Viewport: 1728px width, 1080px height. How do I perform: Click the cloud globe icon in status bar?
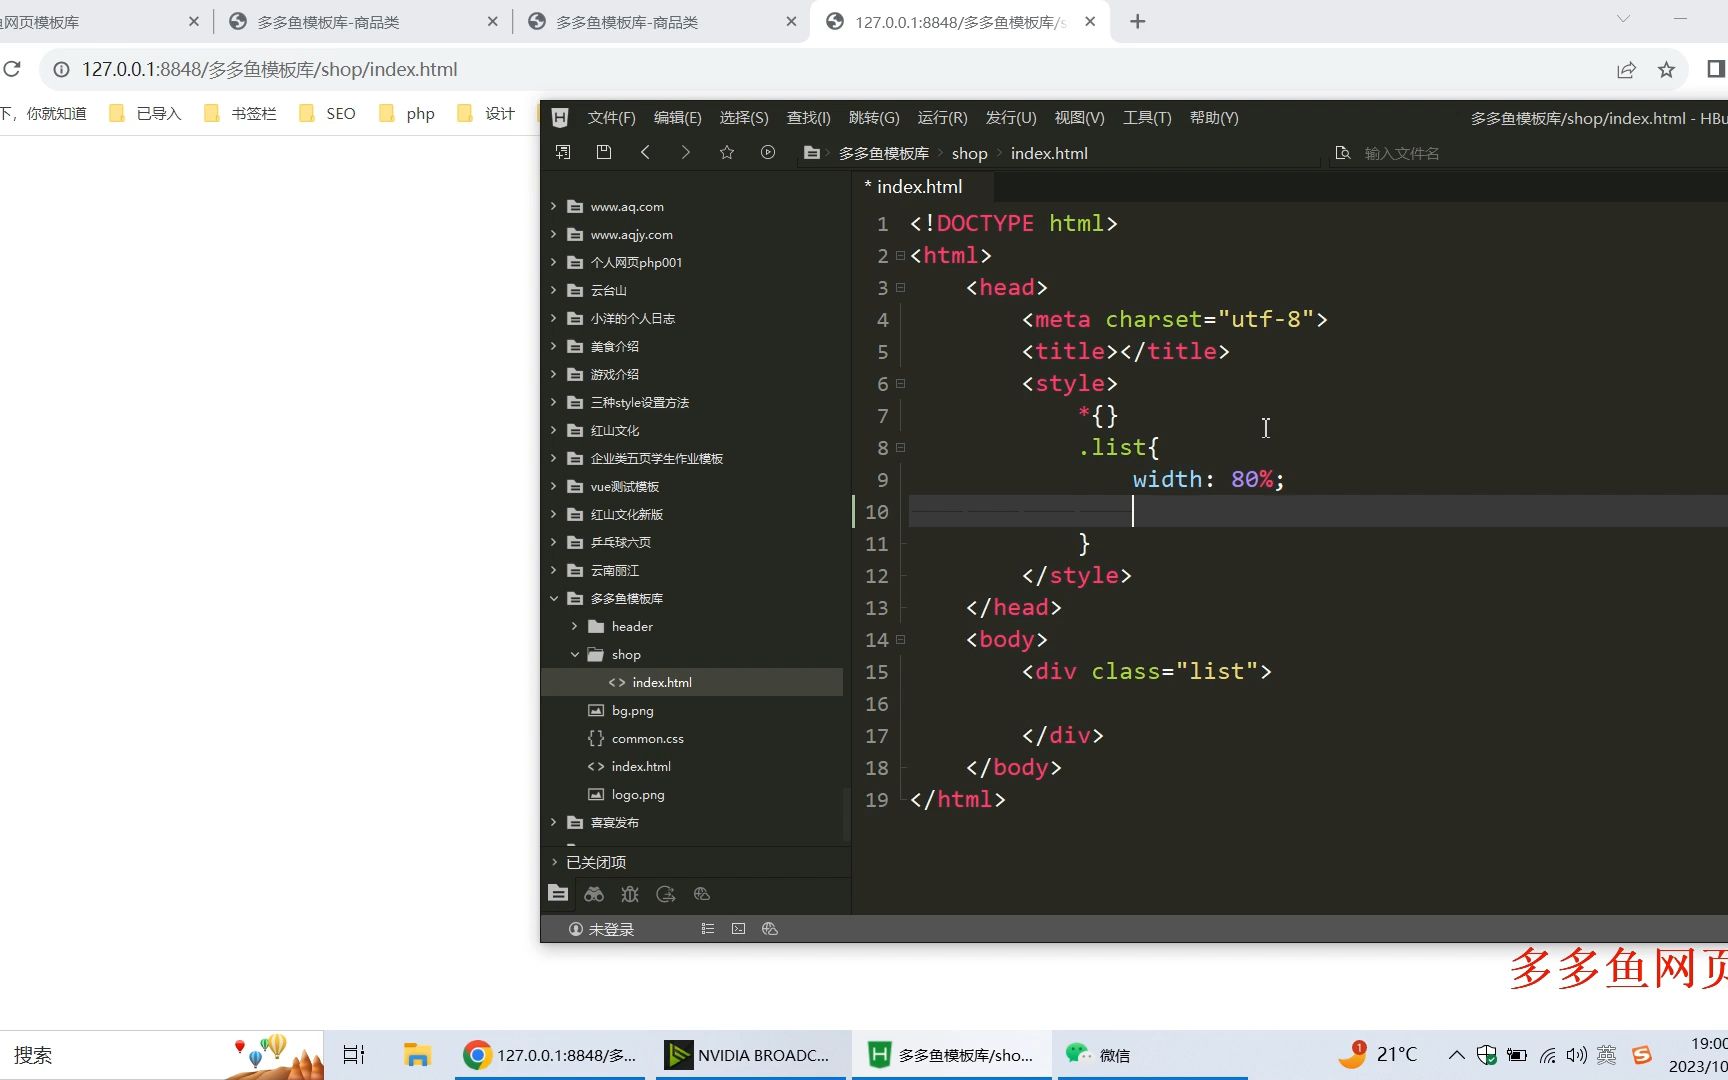770,929
